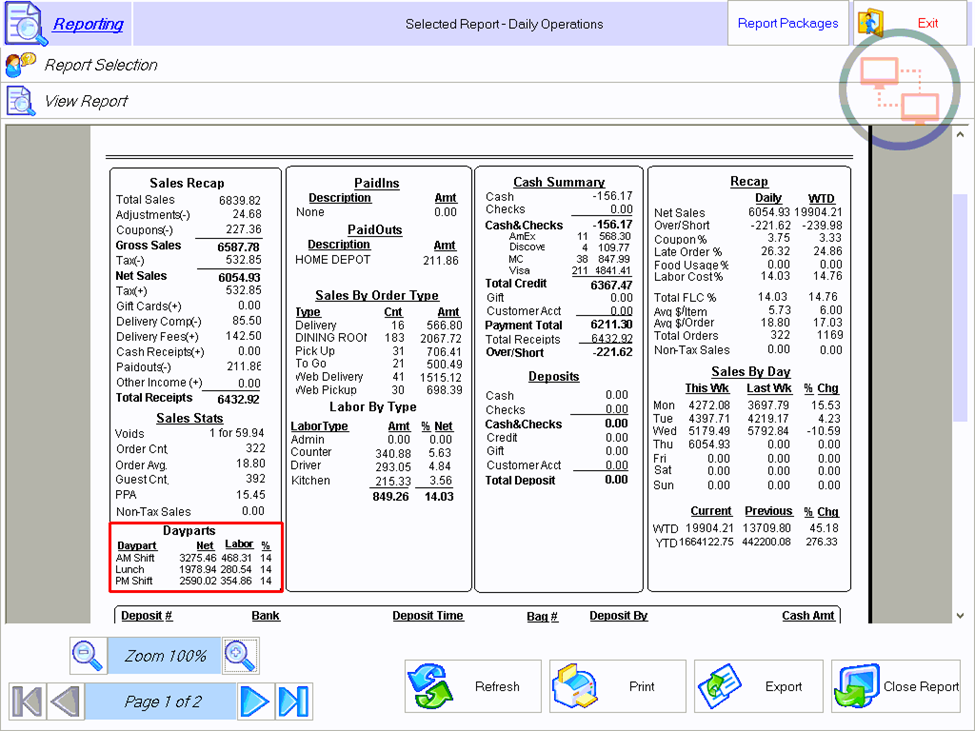Viewport: 975px width, 731px height.
Task: Export the report
Action: click(x=759, y=686)
